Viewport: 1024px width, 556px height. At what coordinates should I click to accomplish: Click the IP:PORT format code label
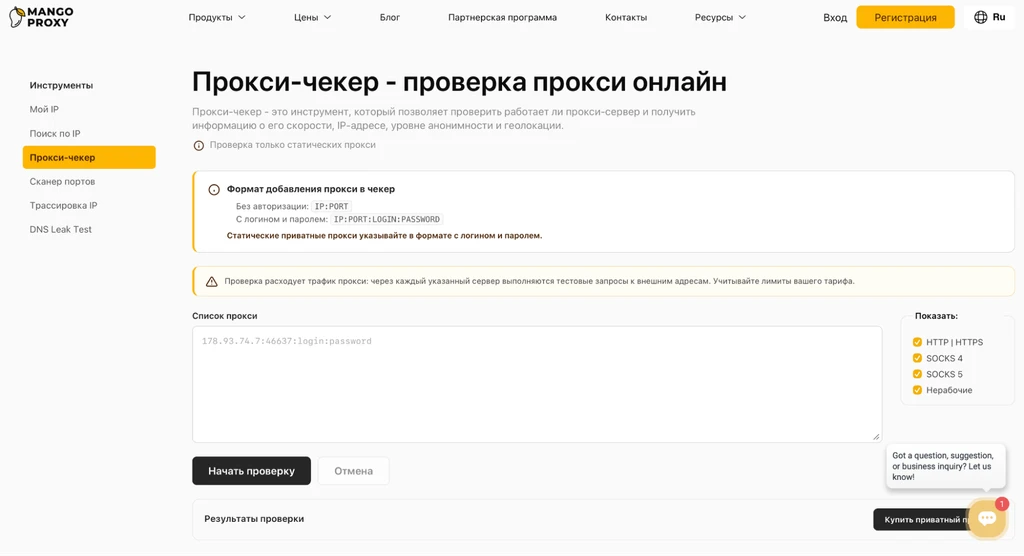coord(331,206)
